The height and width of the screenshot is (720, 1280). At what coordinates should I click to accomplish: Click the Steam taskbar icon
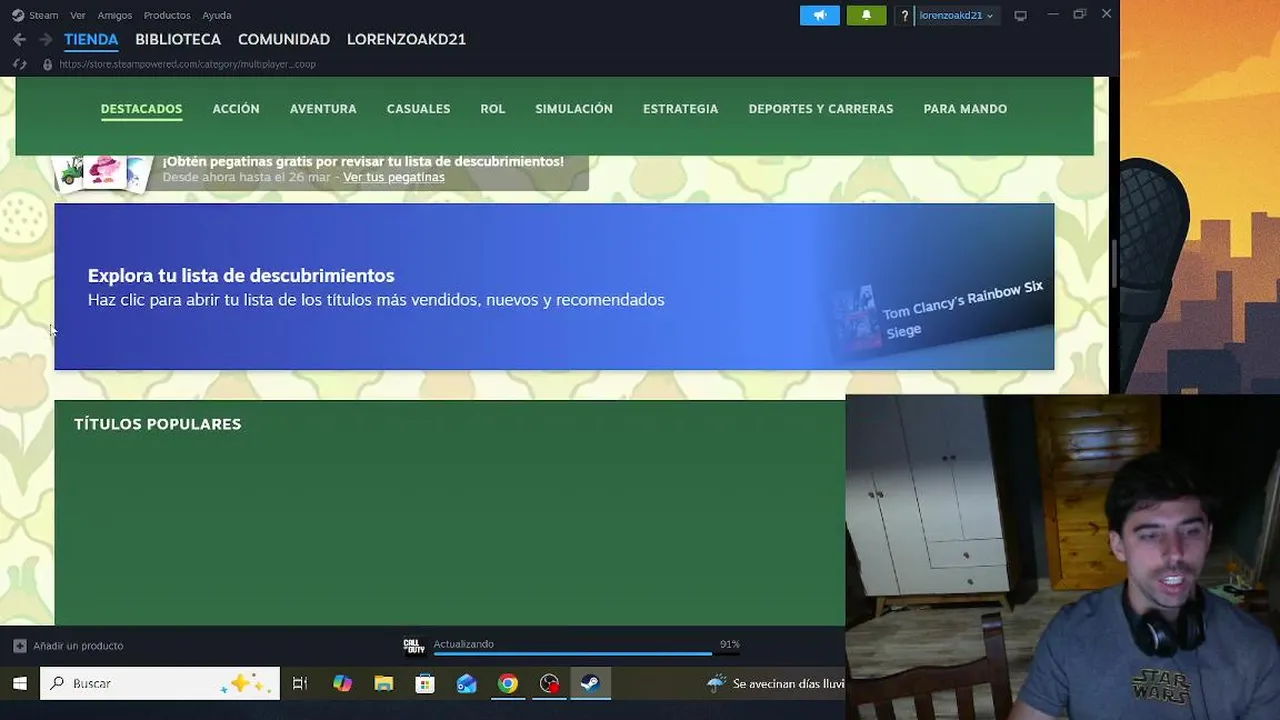coord(590,684)
